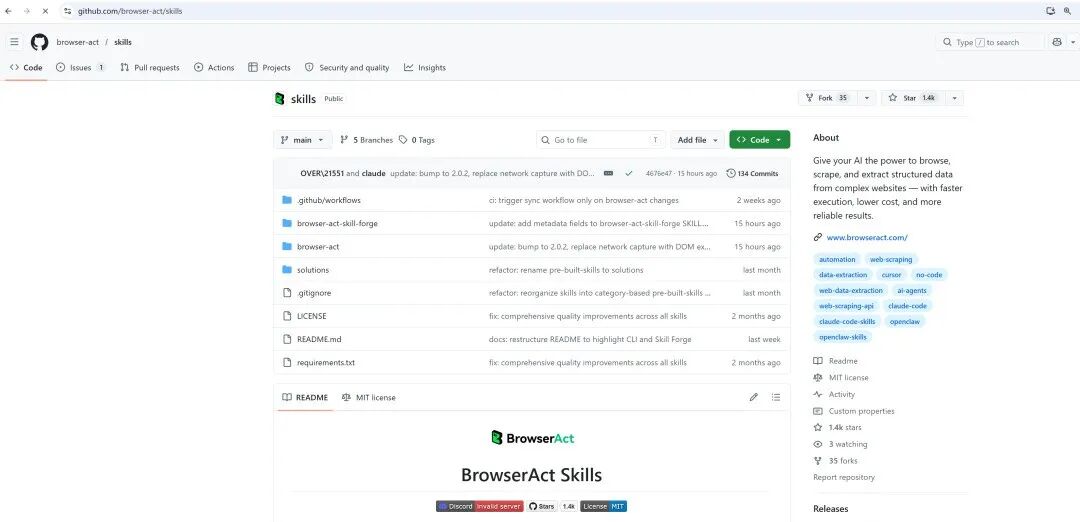Open the Actions tab
Screen dimensions: 1080x522
[214, 67]
